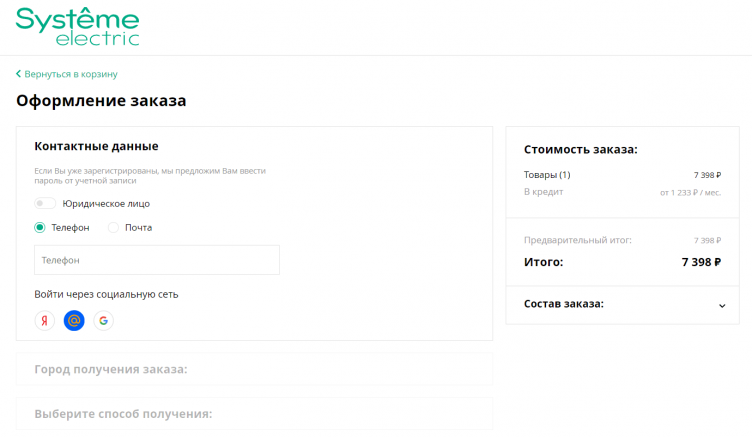Screen dimensions: 752x437
Task: Click the back chevron arrow icon
Action: coord(19,74)
